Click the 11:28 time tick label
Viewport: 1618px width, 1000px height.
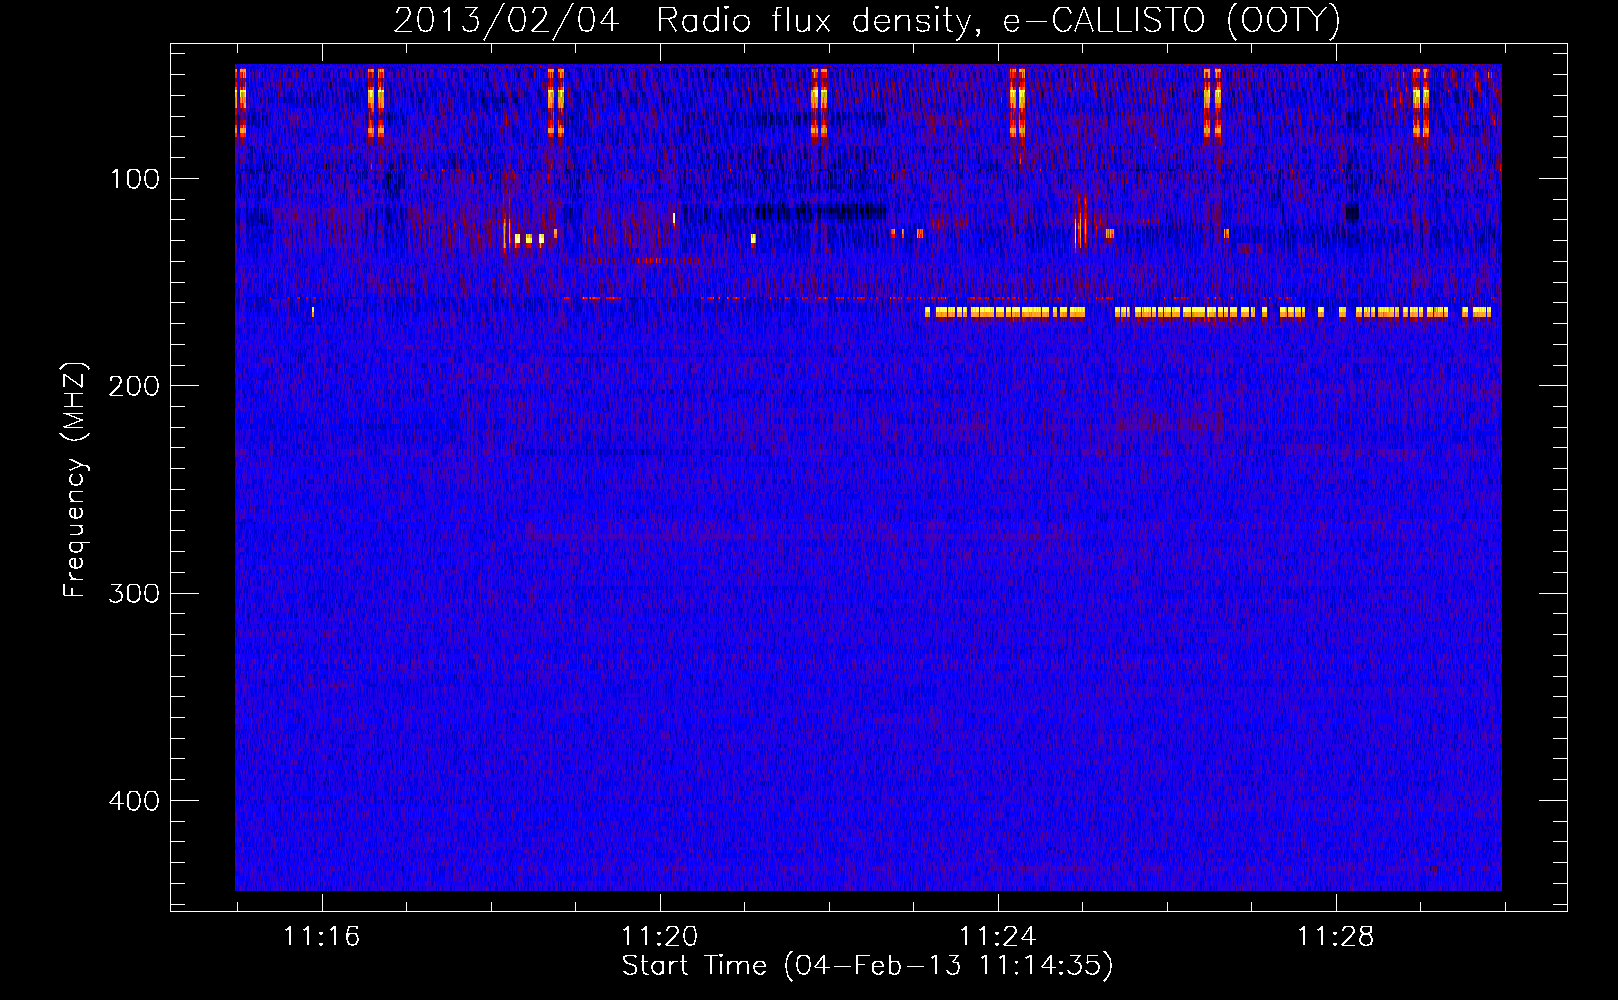(1335, 936)
